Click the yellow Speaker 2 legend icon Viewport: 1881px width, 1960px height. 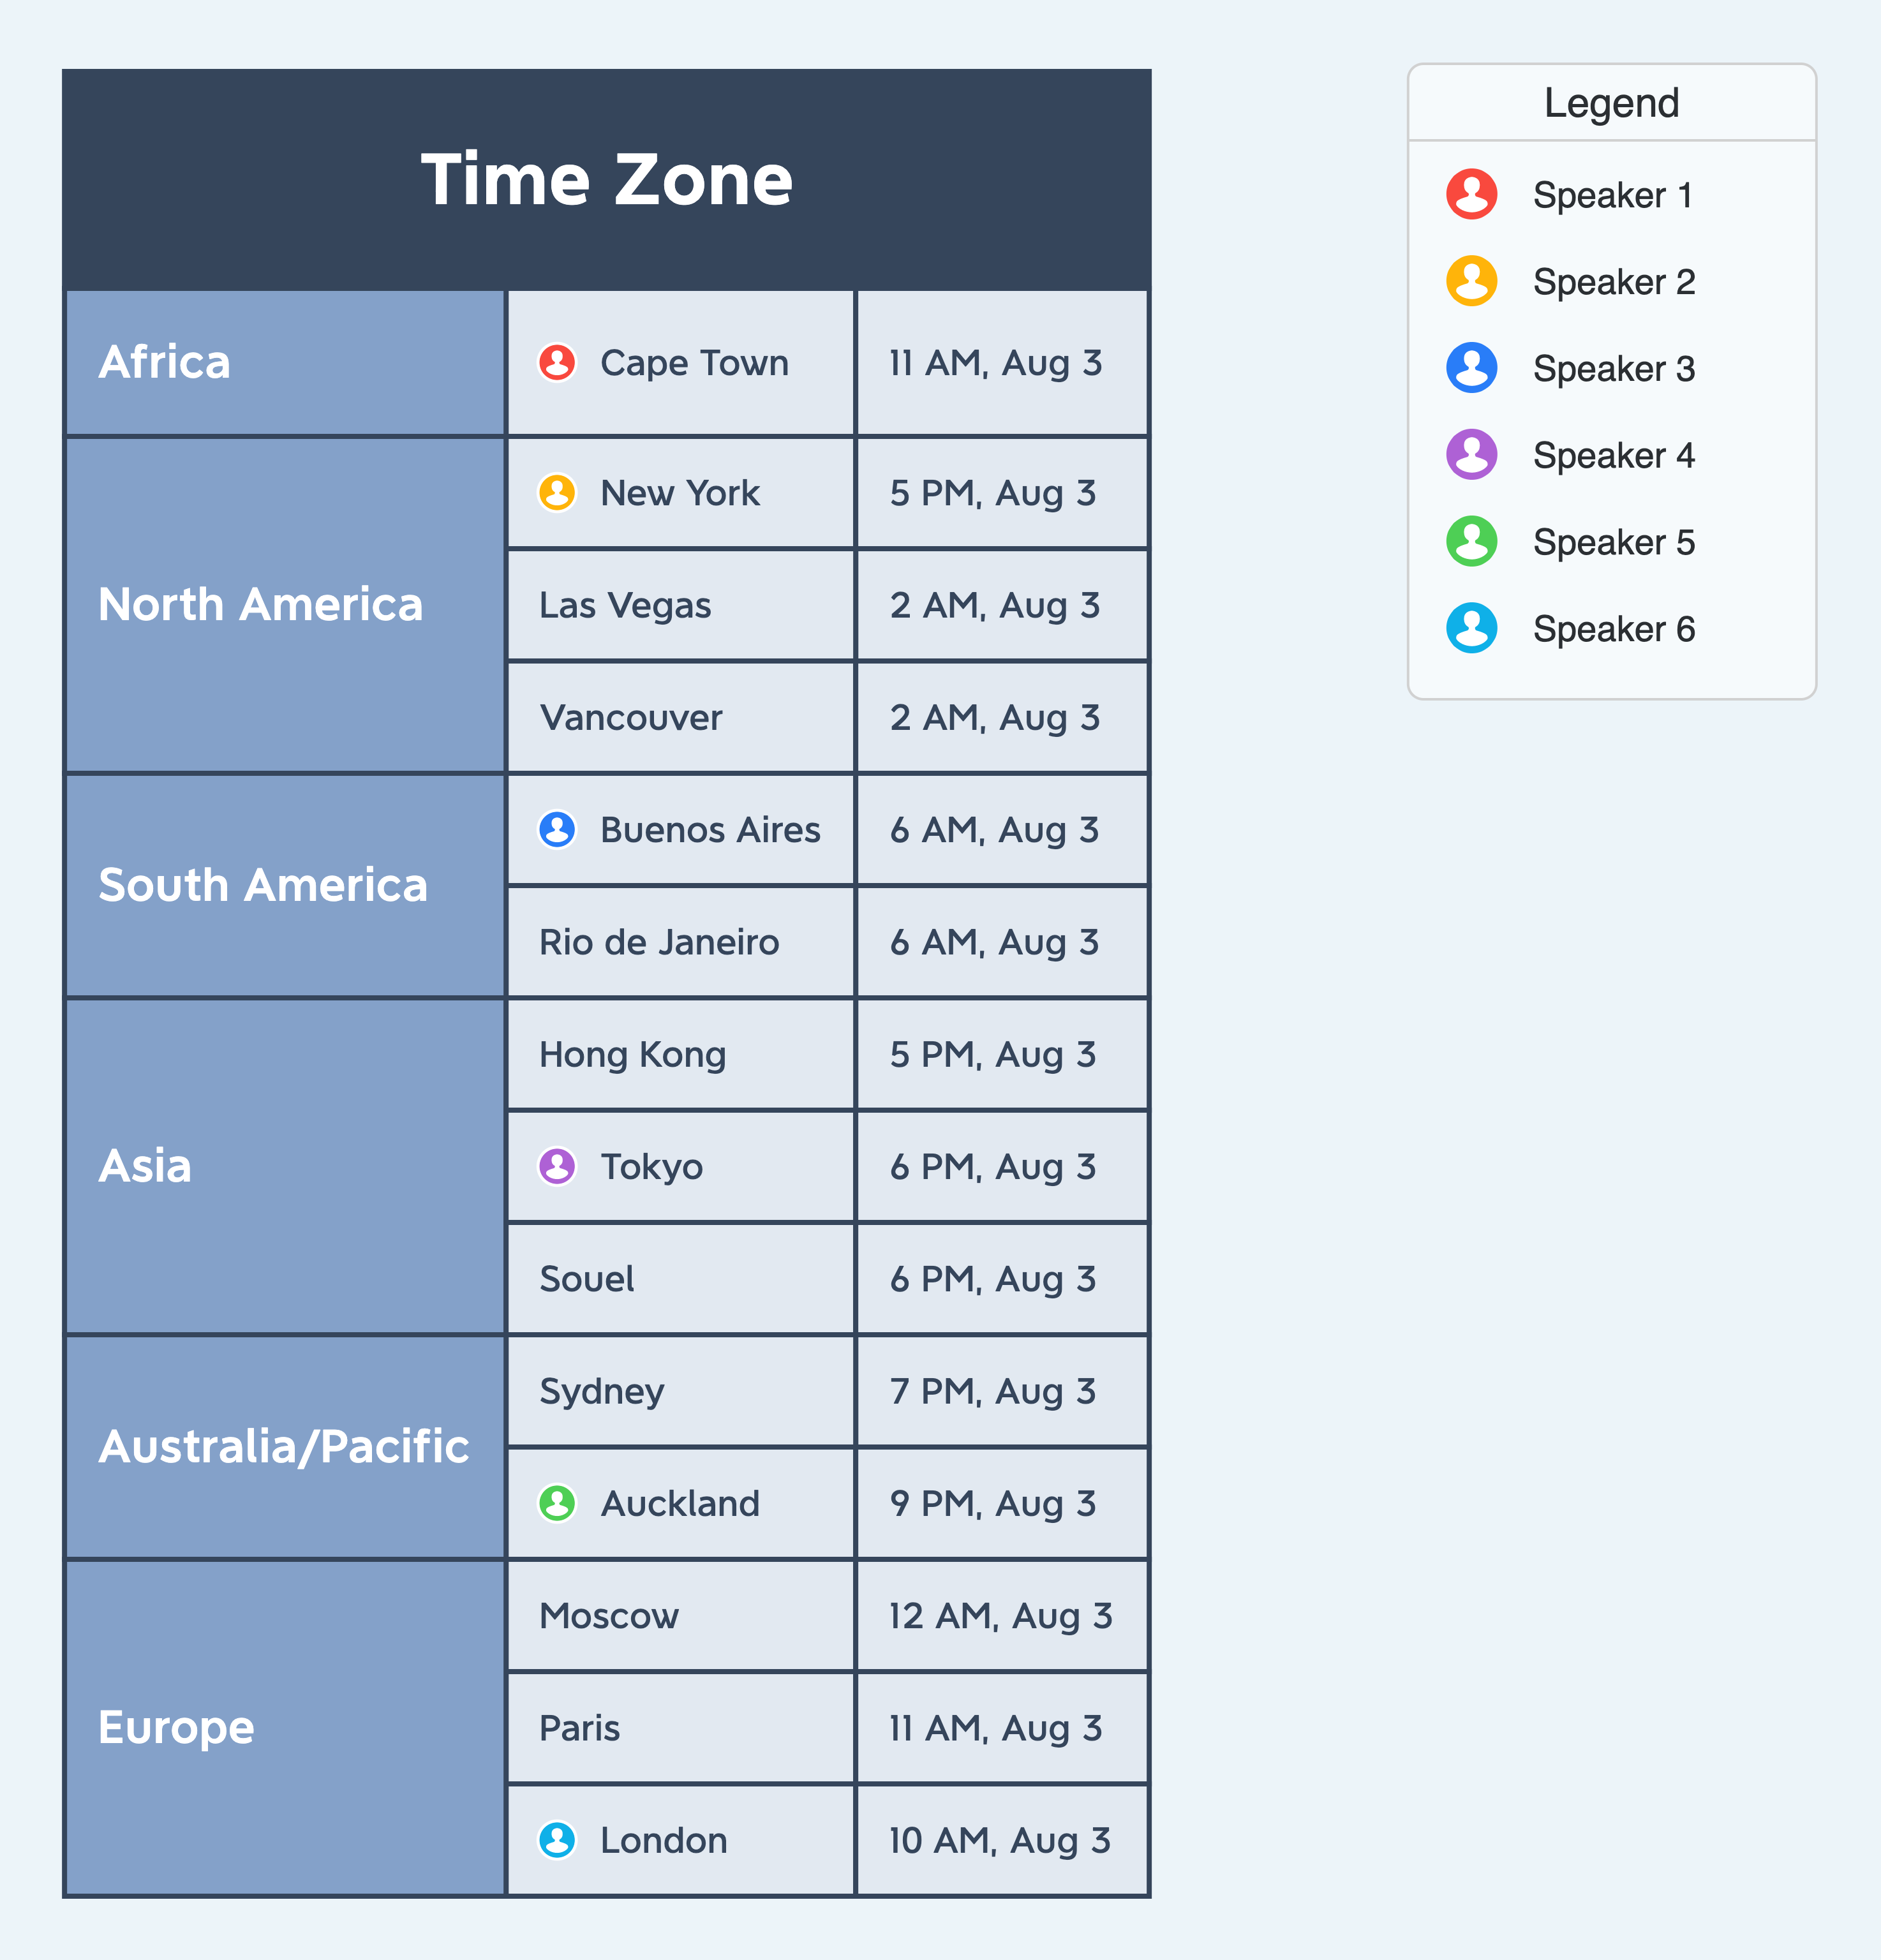click(1471, 281)
